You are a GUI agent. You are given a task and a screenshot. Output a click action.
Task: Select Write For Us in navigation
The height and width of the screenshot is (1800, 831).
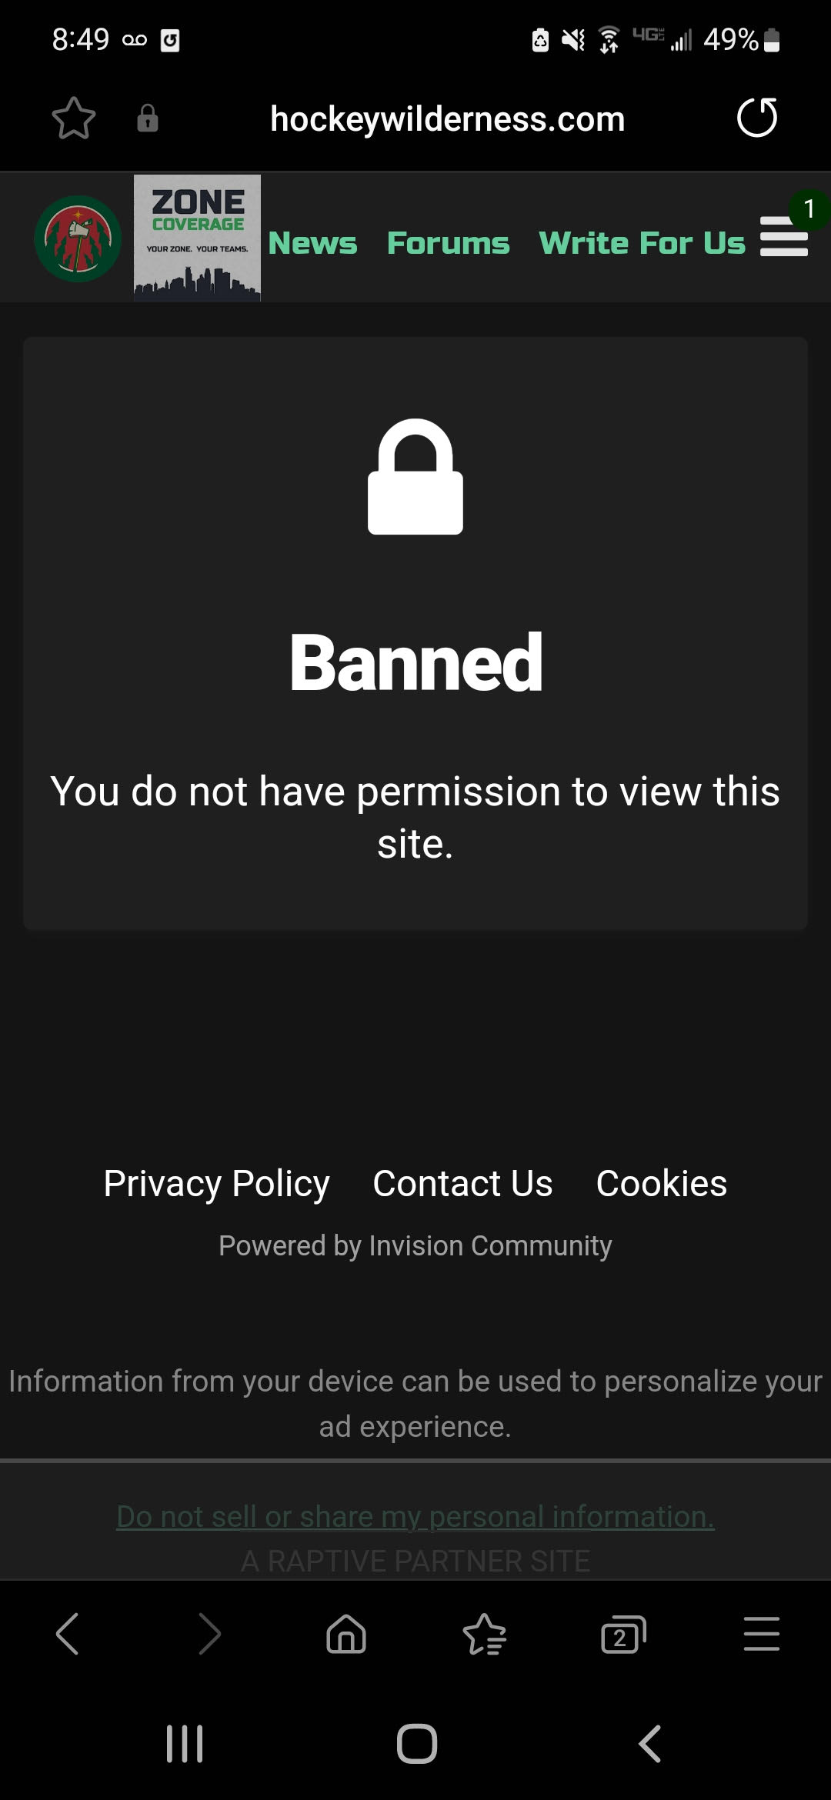click(642, 243)
